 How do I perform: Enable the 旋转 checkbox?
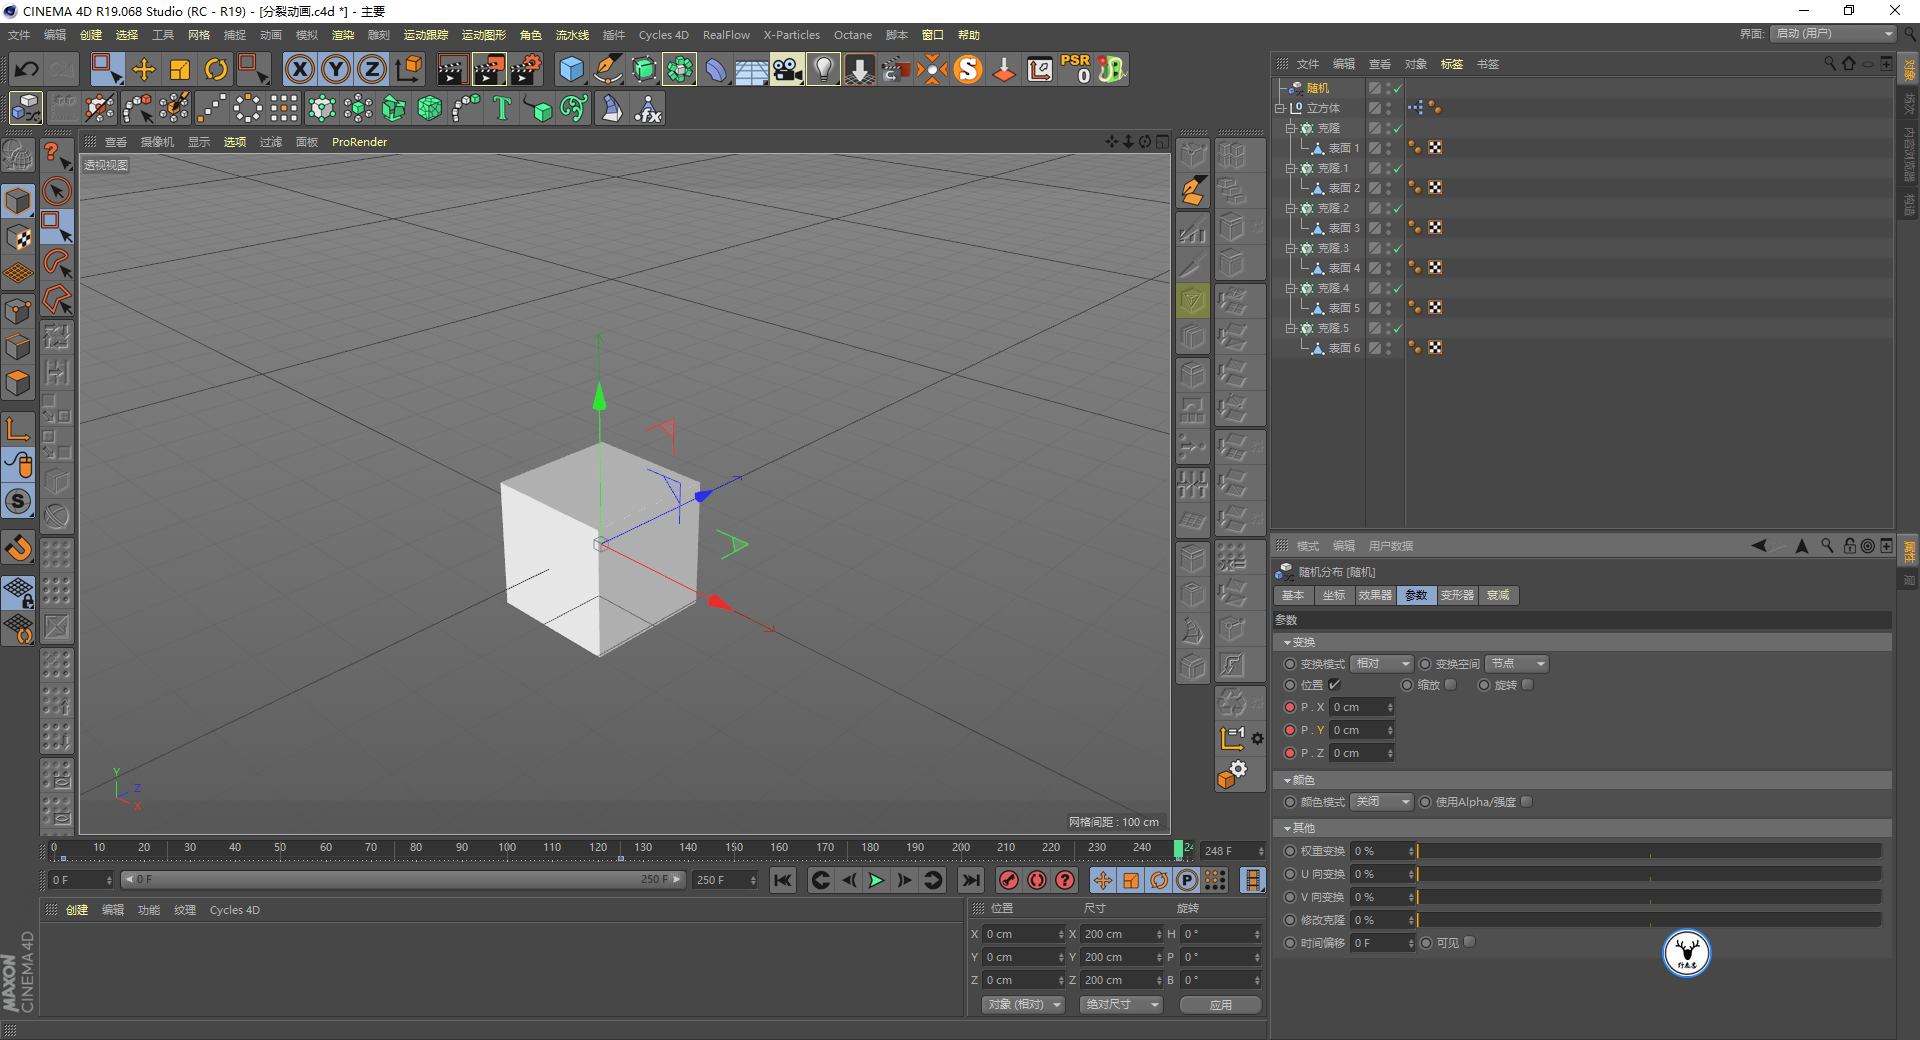pyautogui.click(x=1527, y=685)
